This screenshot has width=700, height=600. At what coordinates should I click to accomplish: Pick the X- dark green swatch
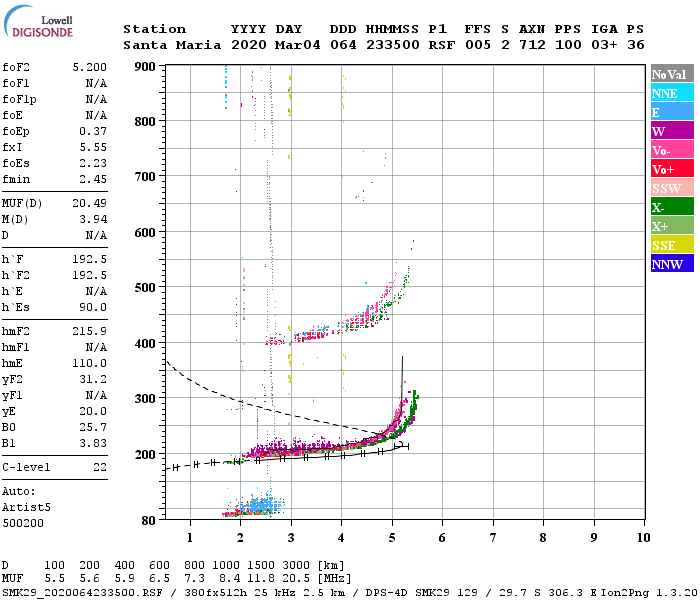(672, 207)
